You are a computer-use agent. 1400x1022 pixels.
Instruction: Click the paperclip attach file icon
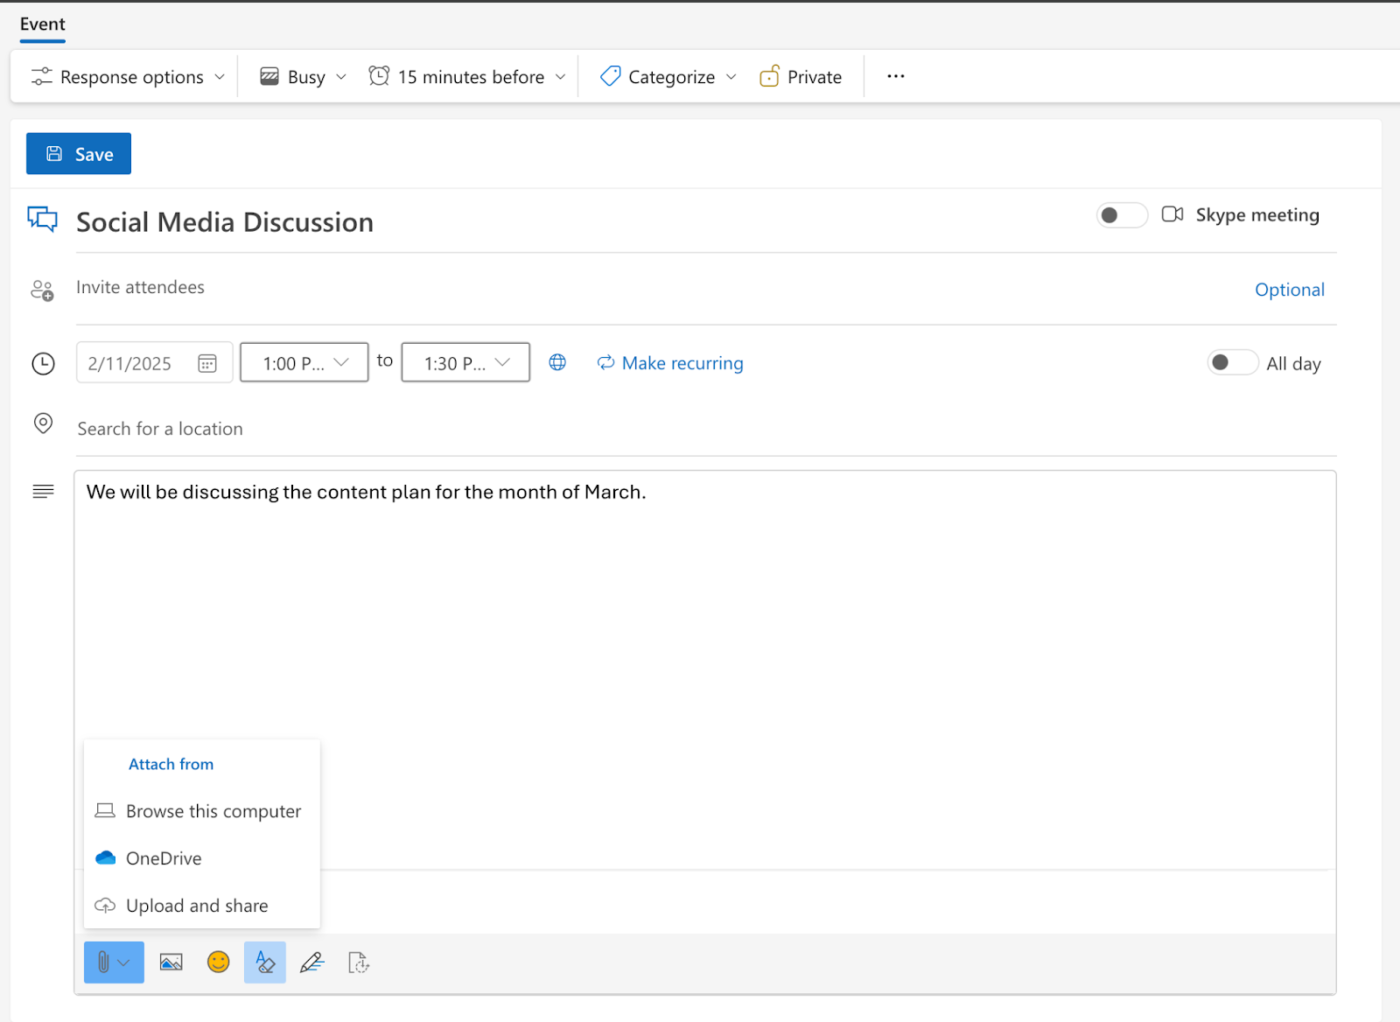[x=104, y=962]
